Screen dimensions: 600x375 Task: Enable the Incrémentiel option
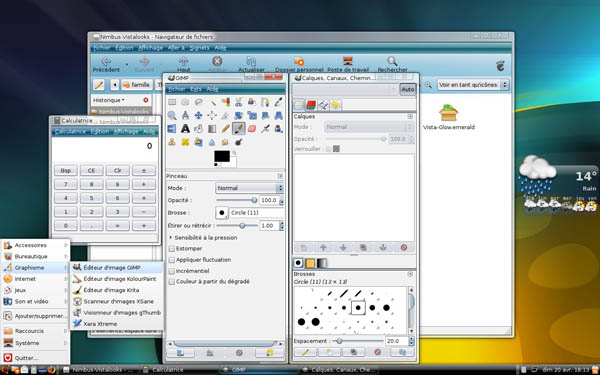(172, 271)
